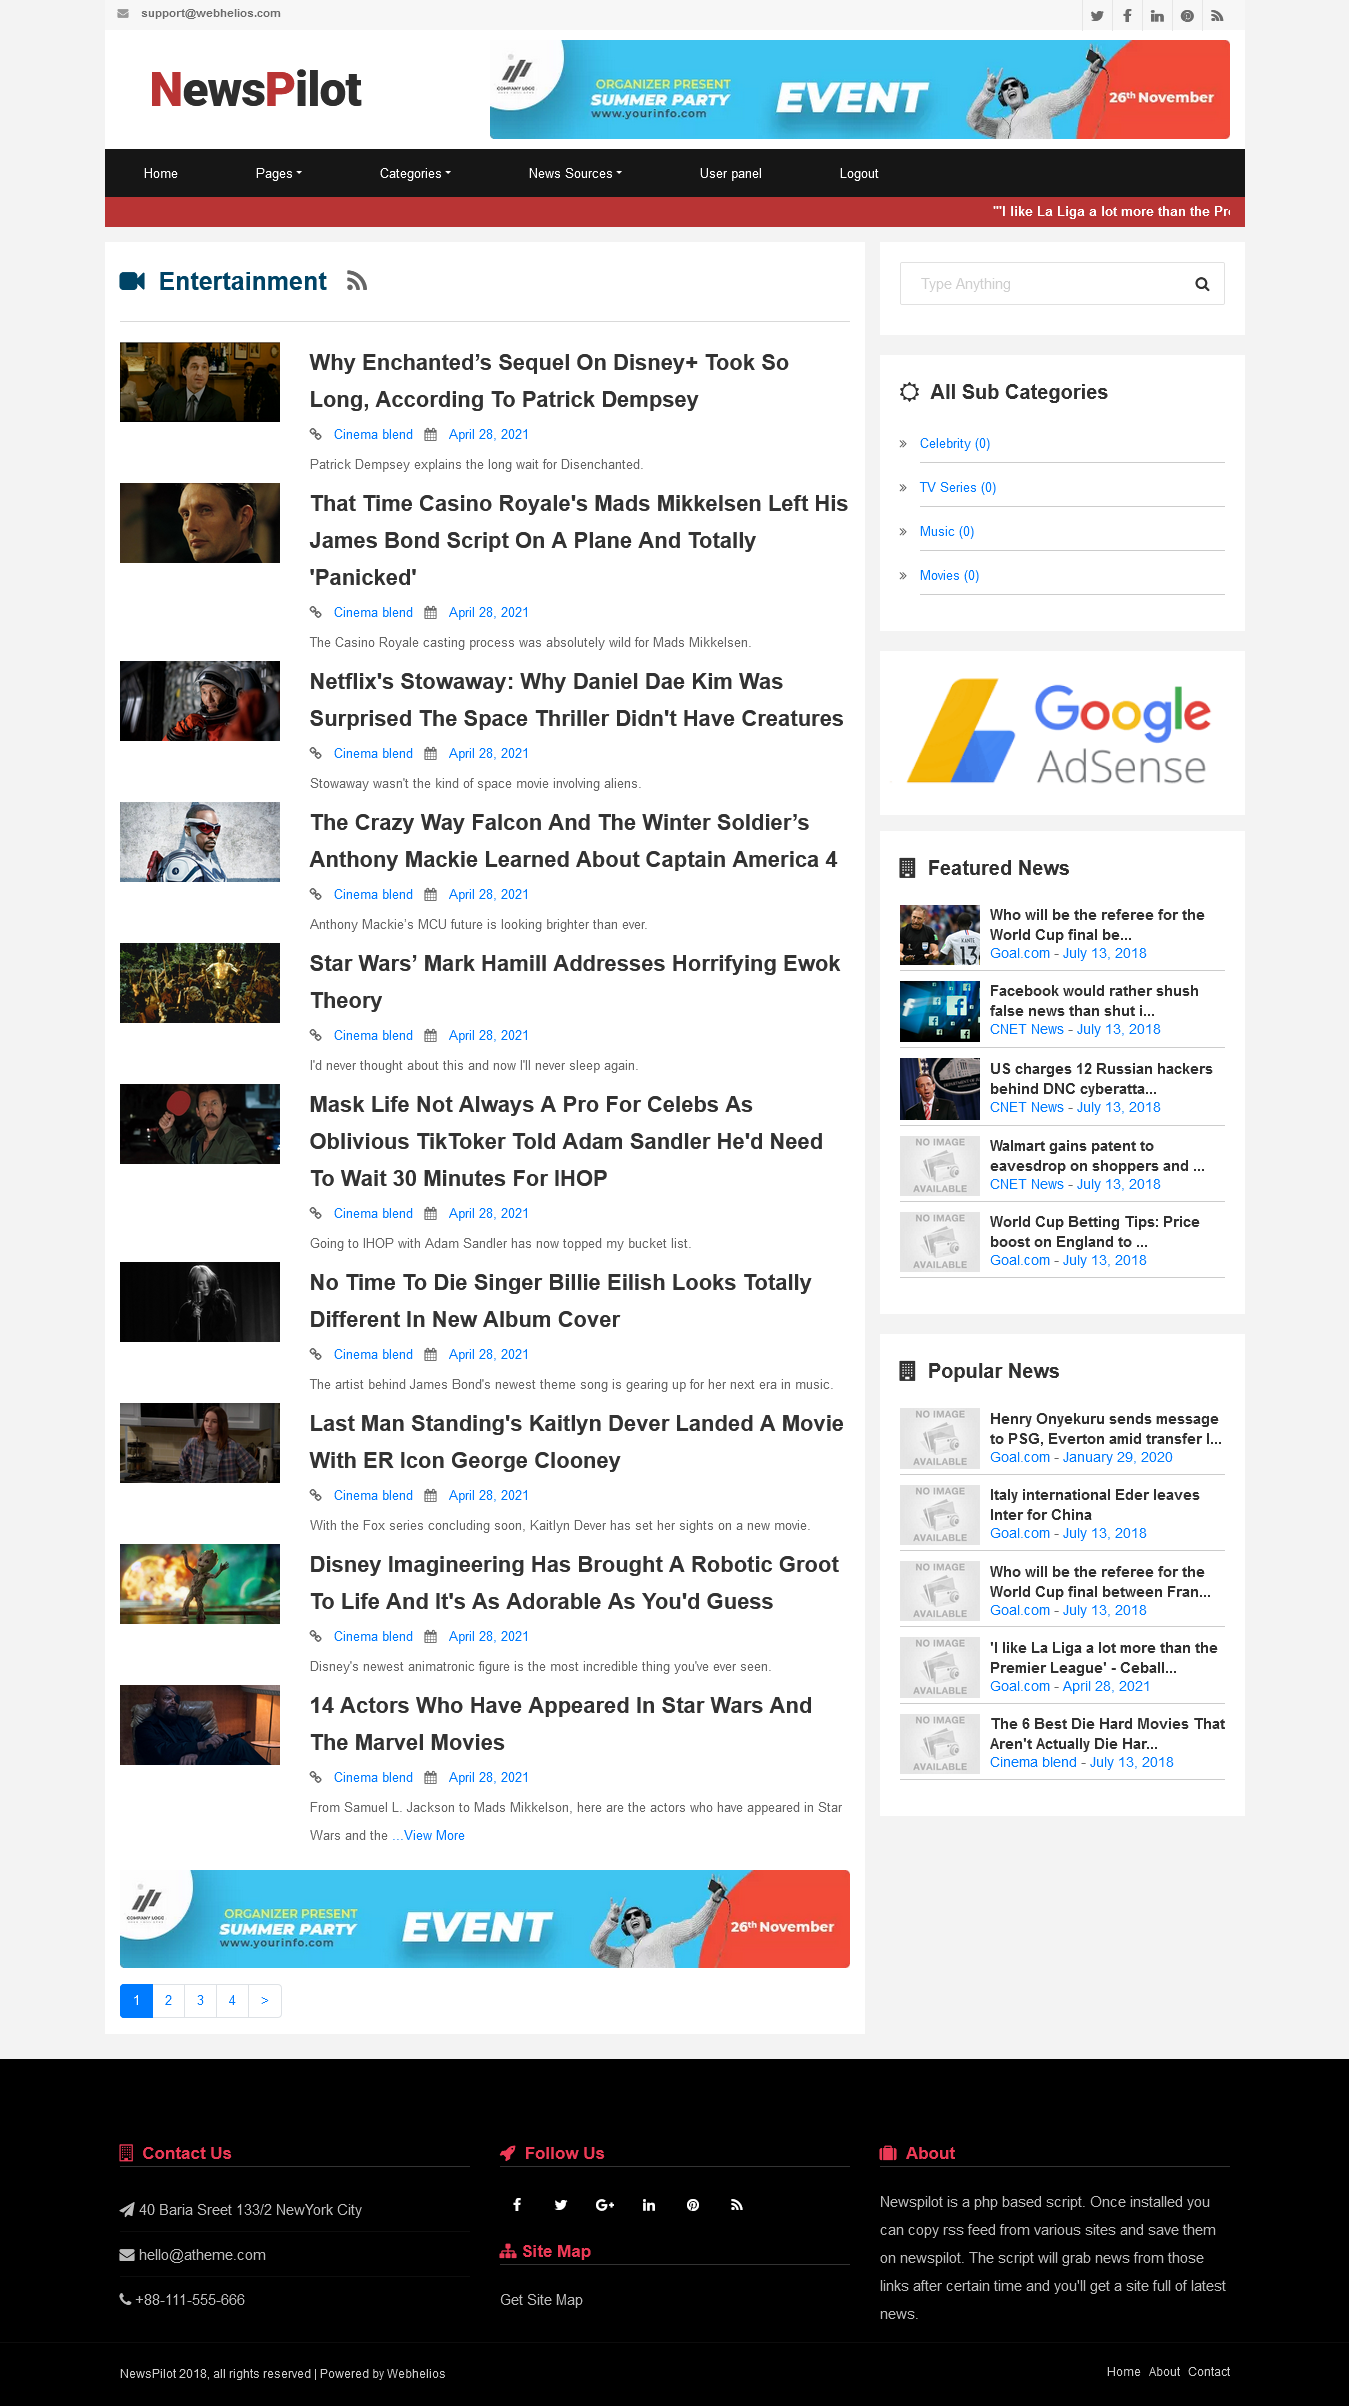This screenshot has width=1349, height=2406.
Task: Click the top Summer Party Event banner
Action: (x=860, y=90)
